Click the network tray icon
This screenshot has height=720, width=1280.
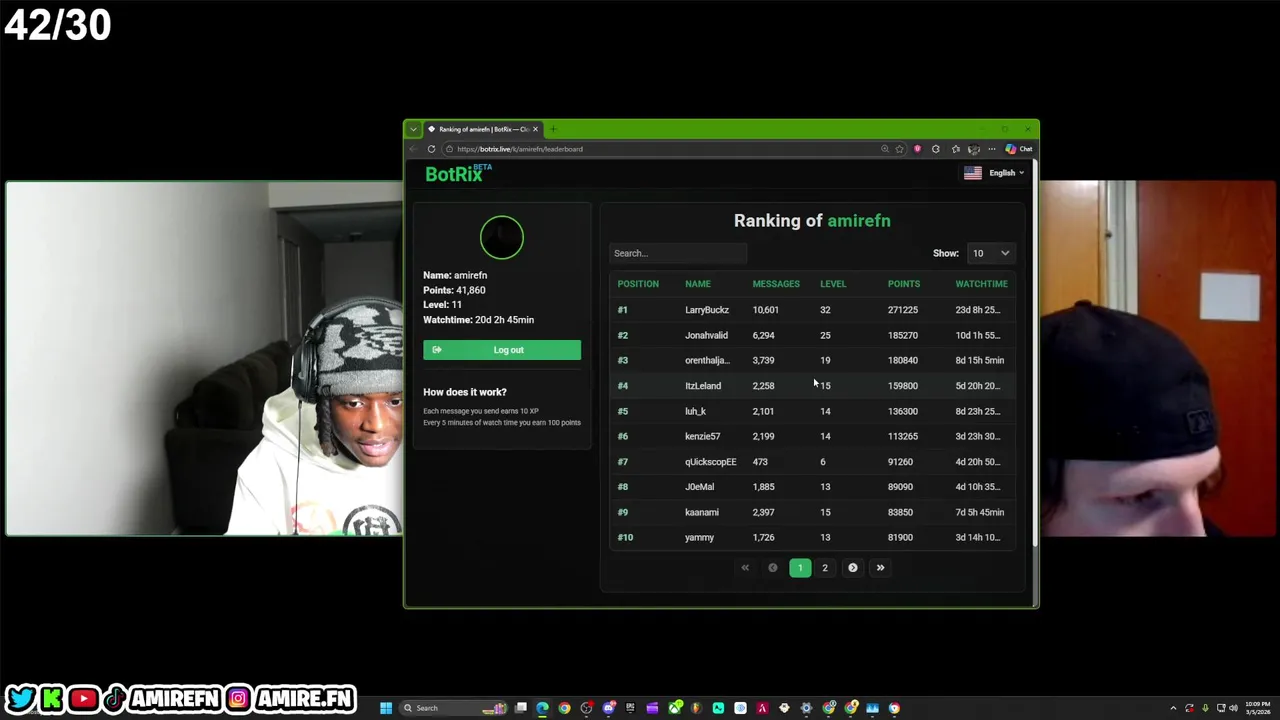(1221, 708)
